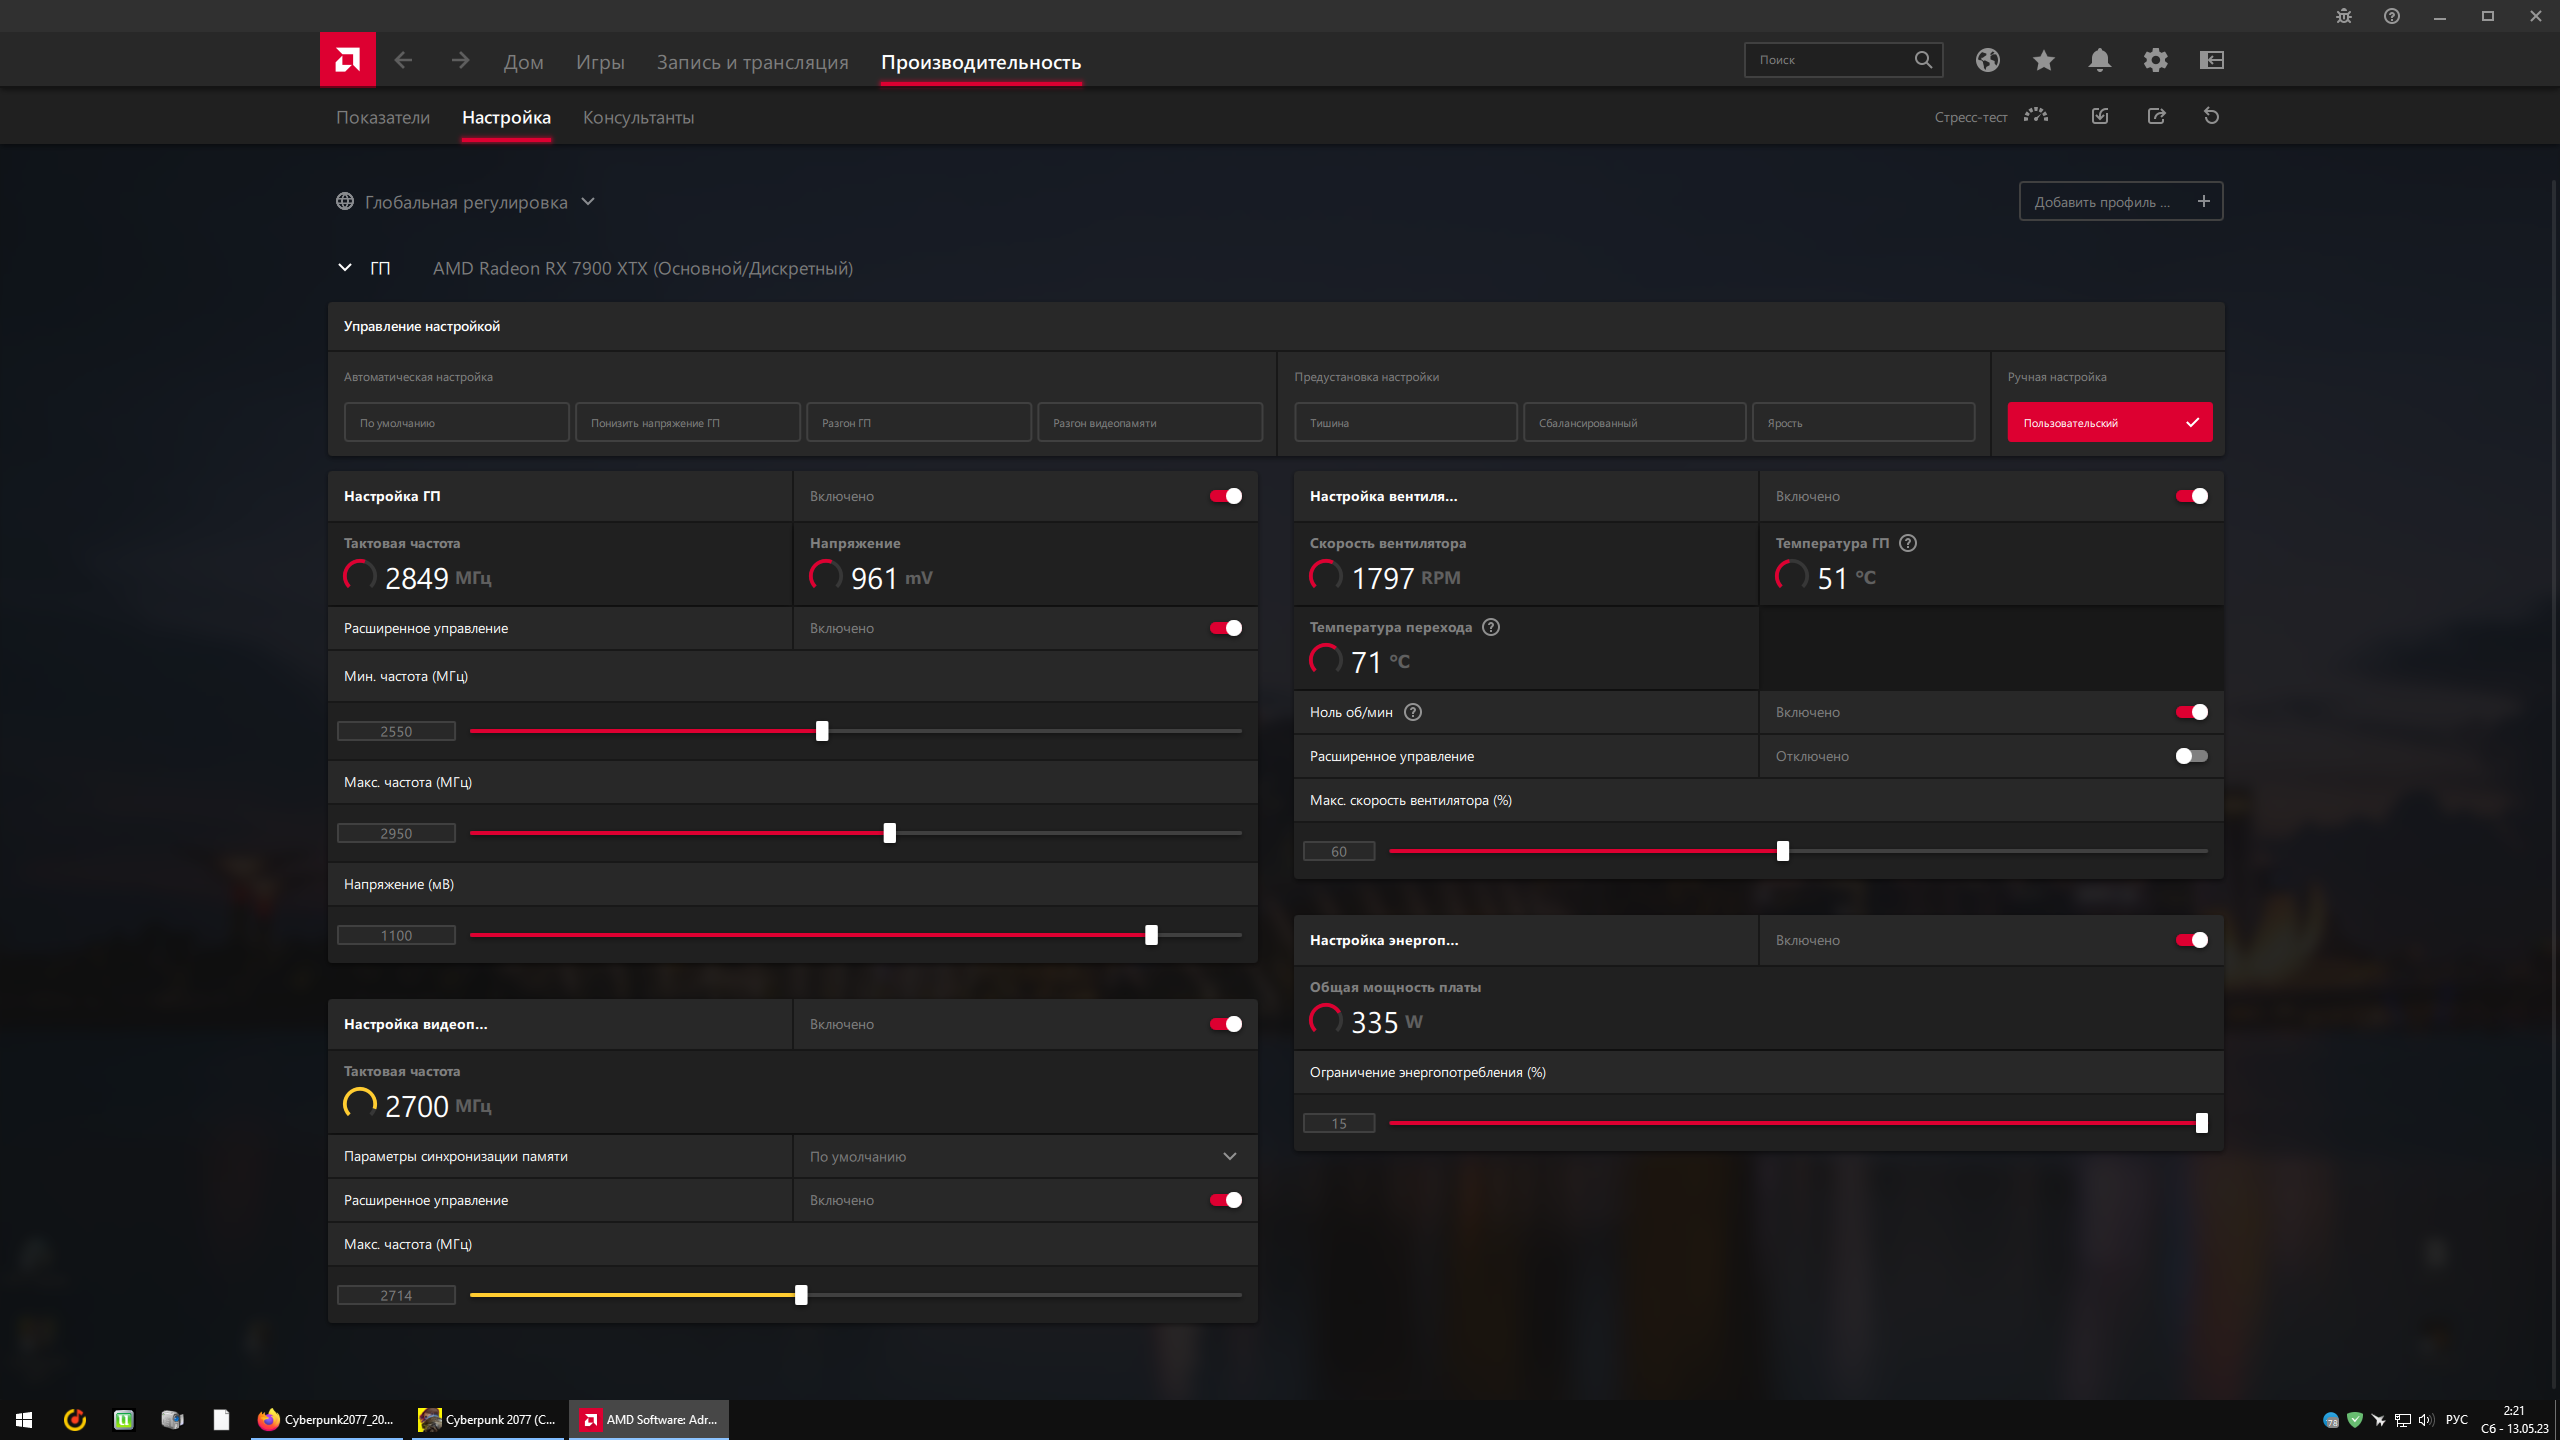Open favorites star icon
This screenshot has height=1440, width=2560.
tap(2043, 60)
